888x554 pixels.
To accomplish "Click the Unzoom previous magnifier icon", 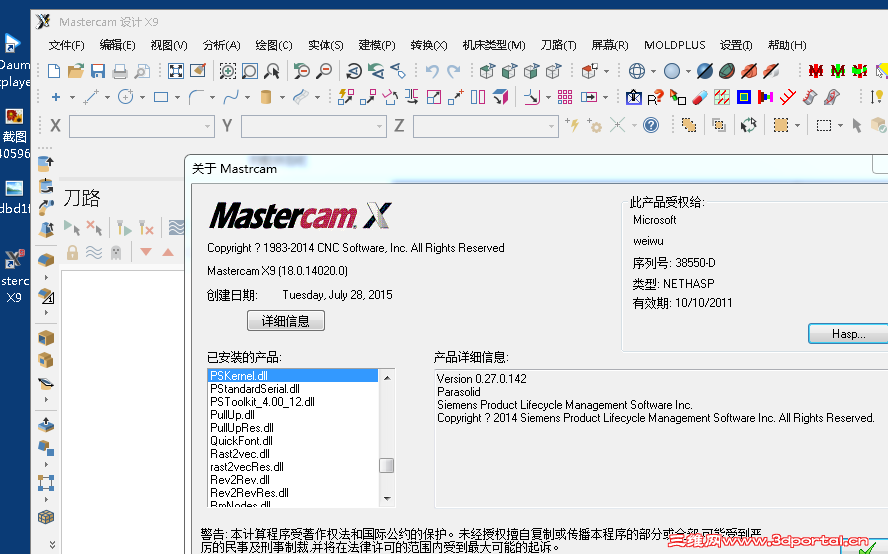I will point(301,71).
